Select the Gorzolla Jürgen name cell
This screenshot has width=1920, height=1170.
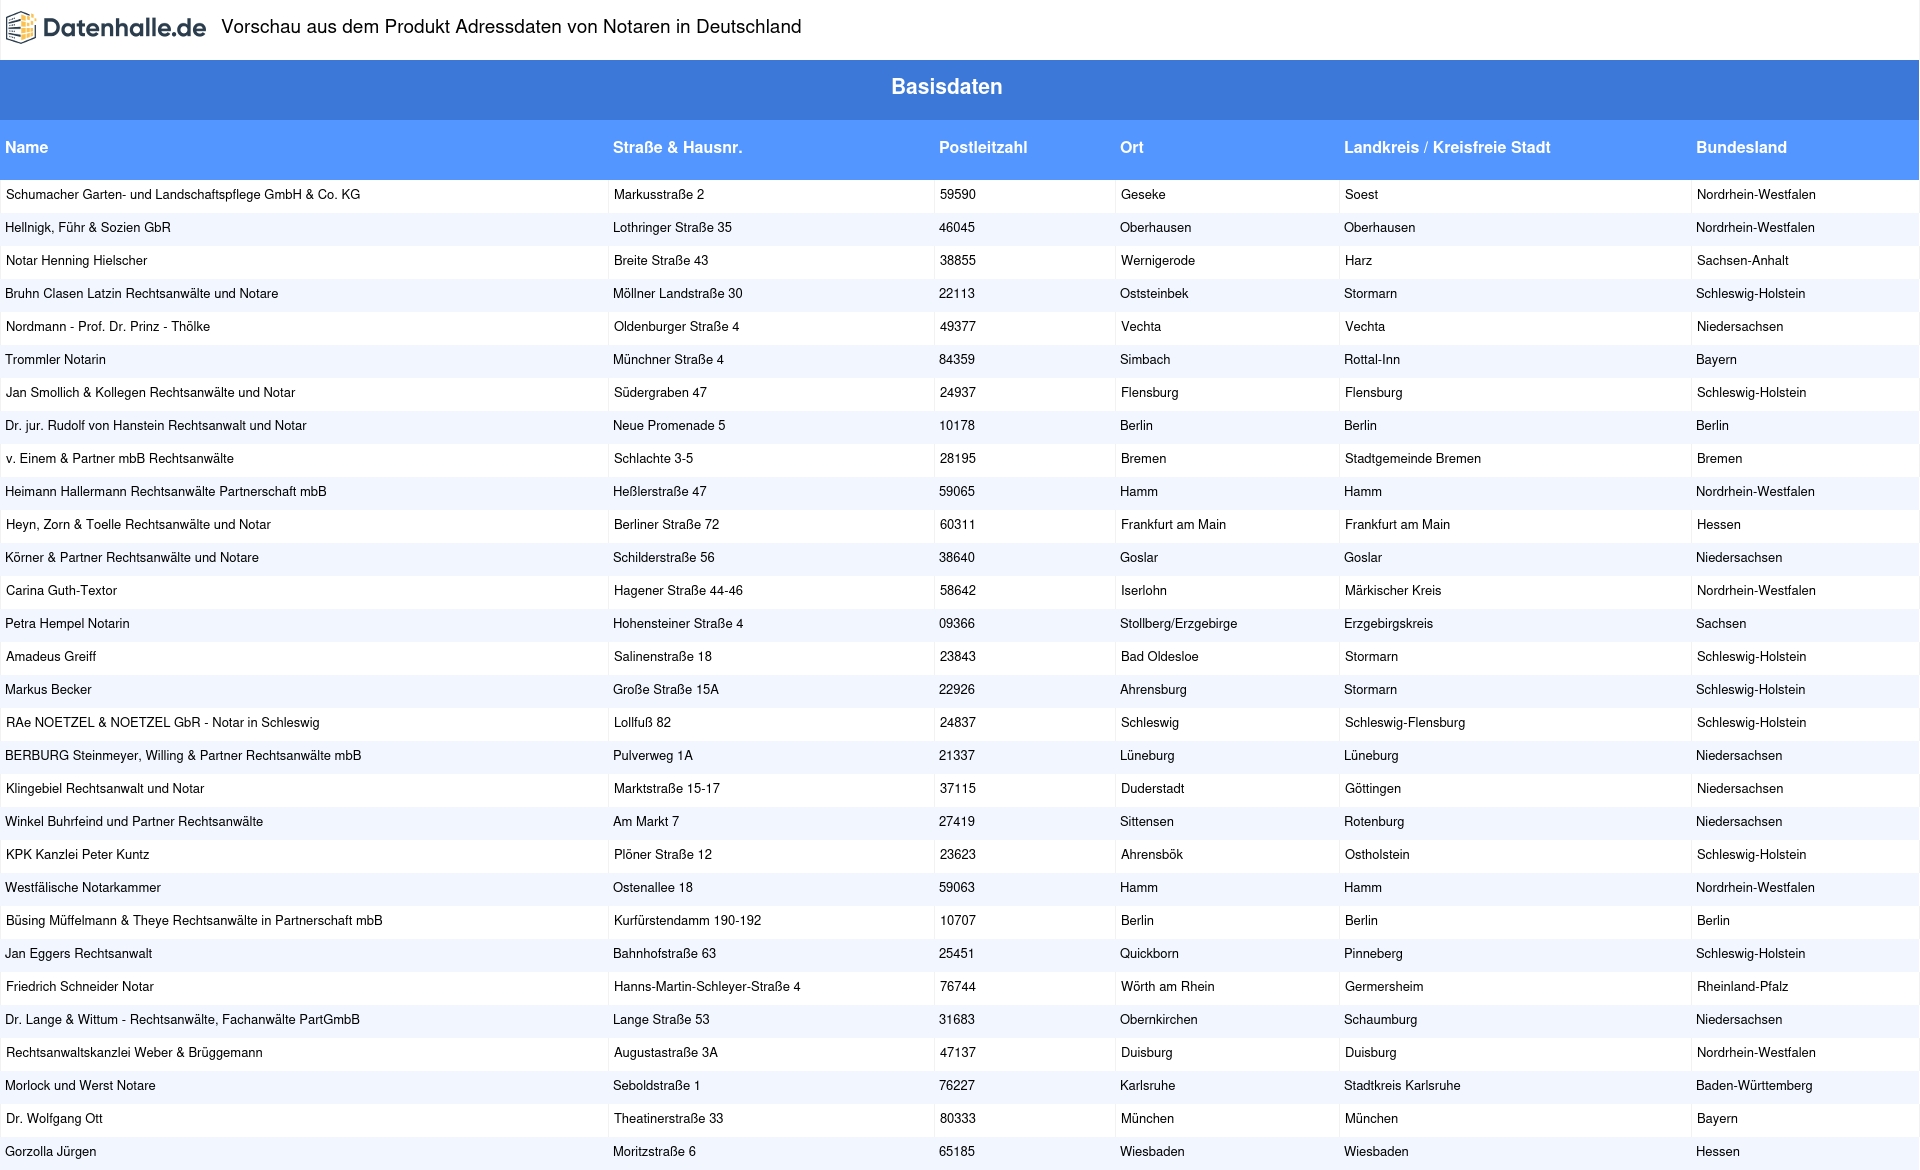click(x=51, y=1152)
